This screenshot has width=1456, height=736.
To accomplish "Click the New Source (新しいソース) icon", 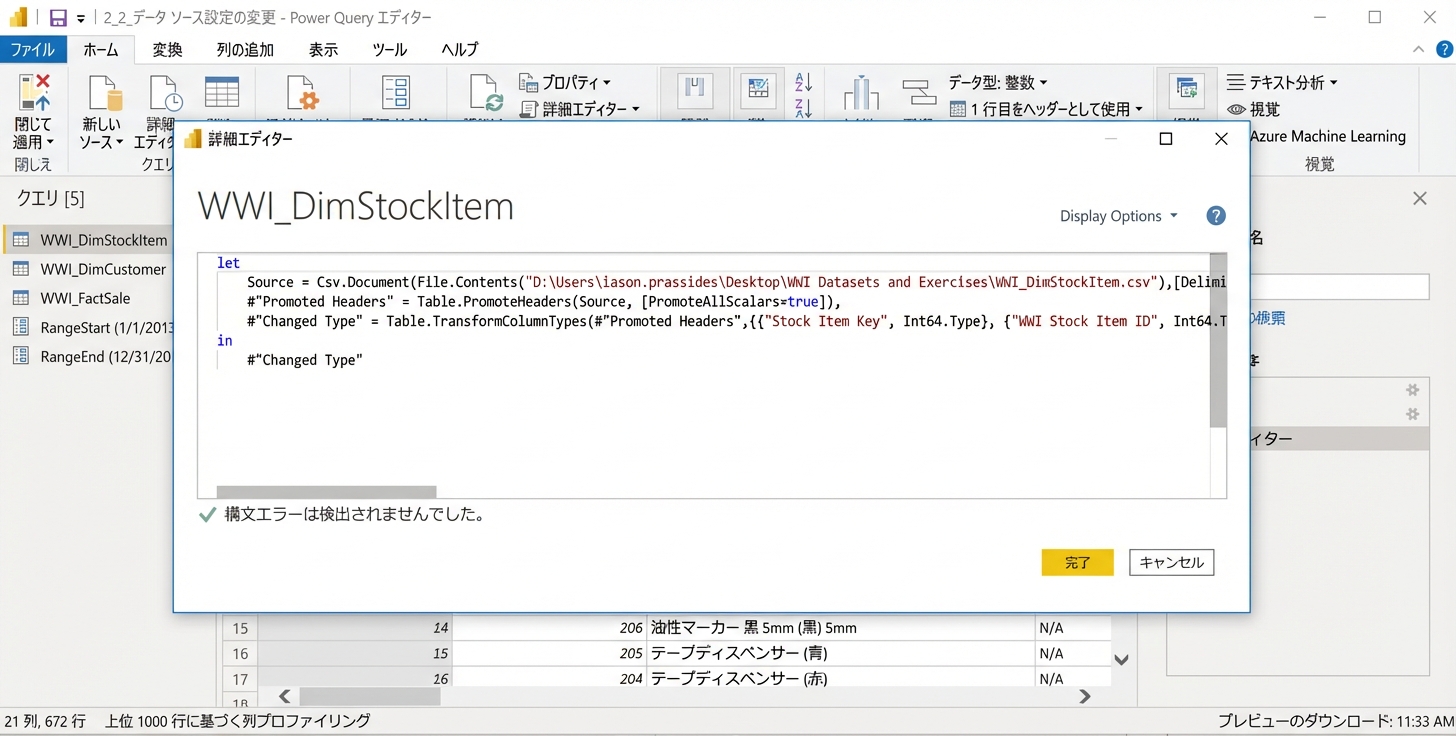I will coord(104,93).
